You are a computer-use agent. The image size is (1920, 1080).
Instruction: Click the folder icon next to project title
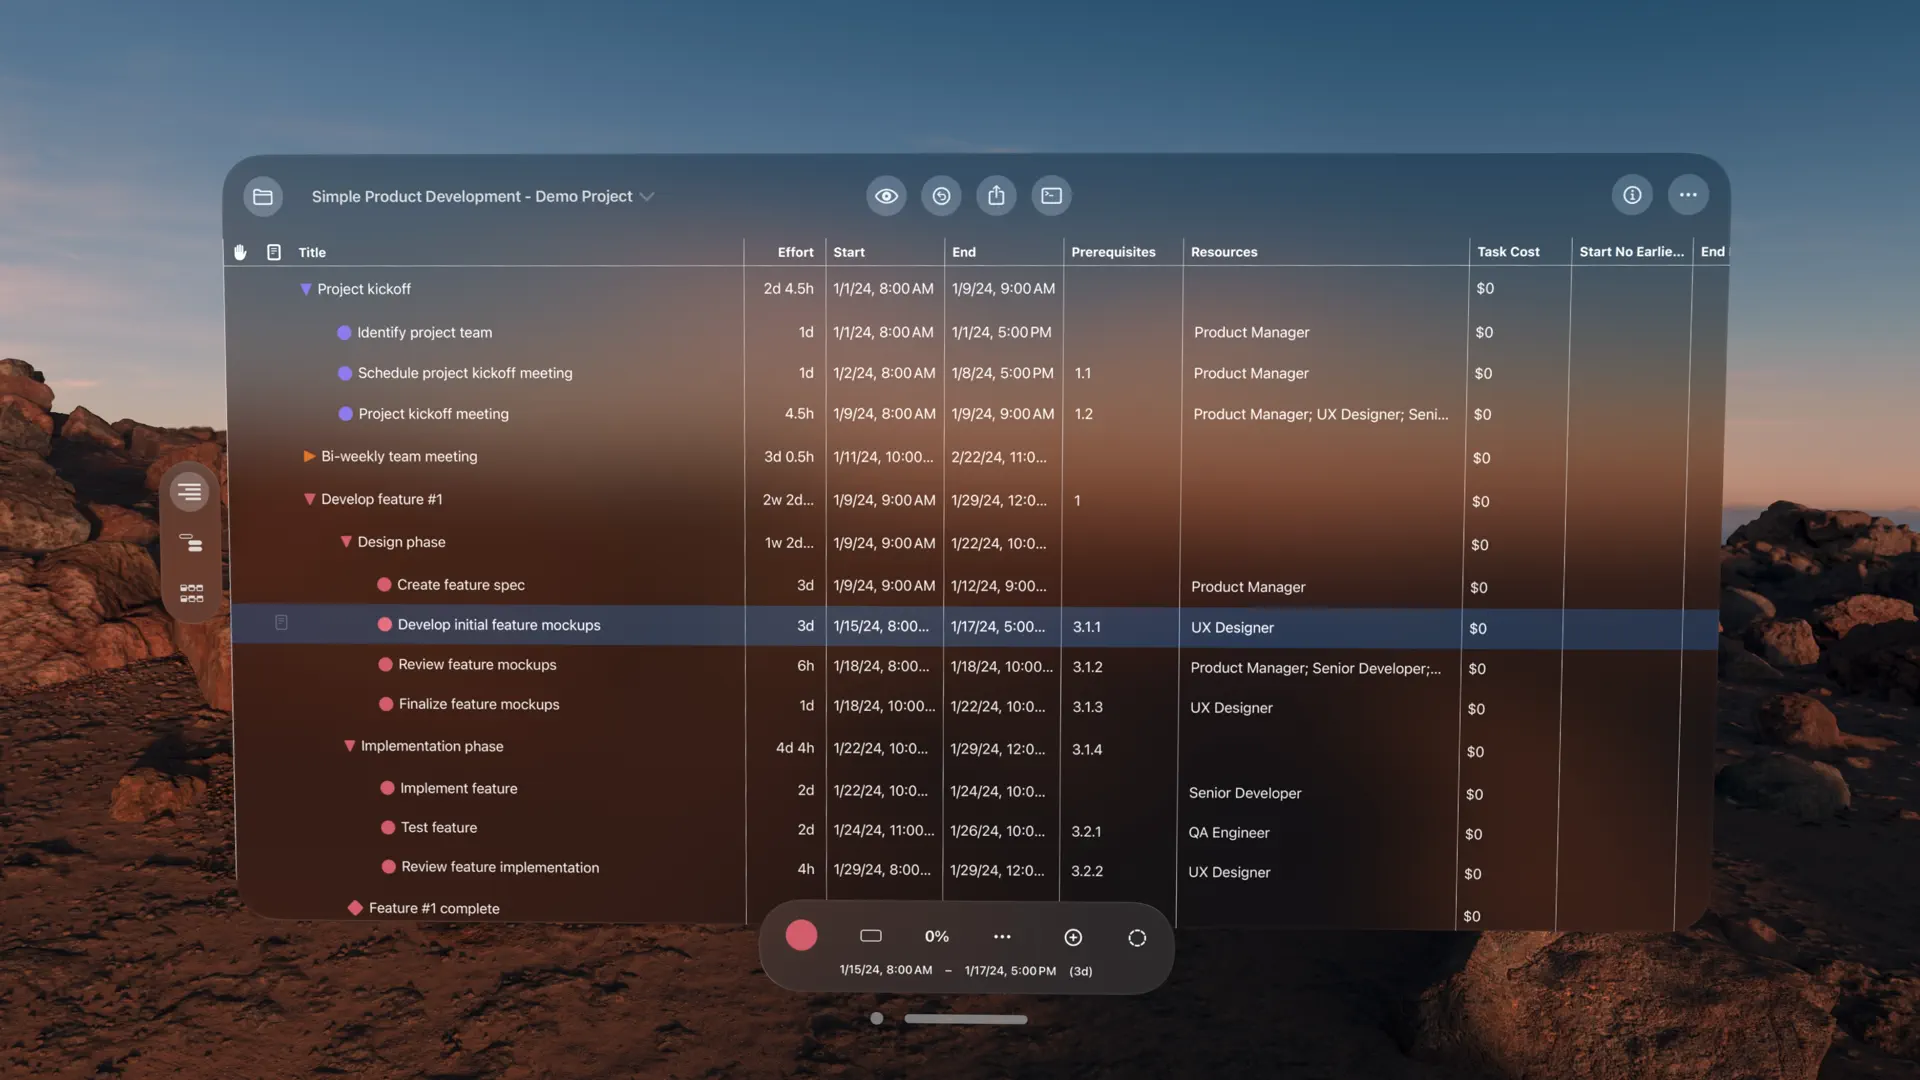point(263,196)
